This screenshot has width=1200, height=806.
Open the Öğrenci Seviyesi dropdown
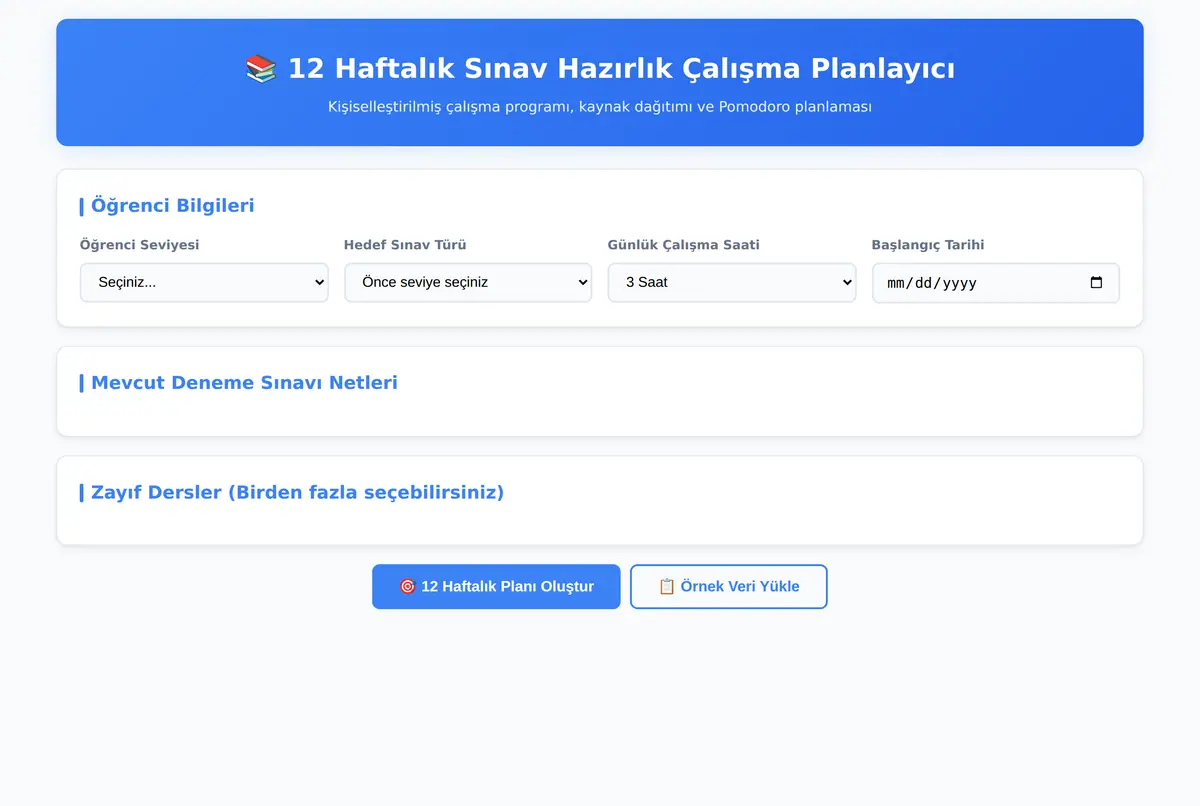click(x=204, y=282)
